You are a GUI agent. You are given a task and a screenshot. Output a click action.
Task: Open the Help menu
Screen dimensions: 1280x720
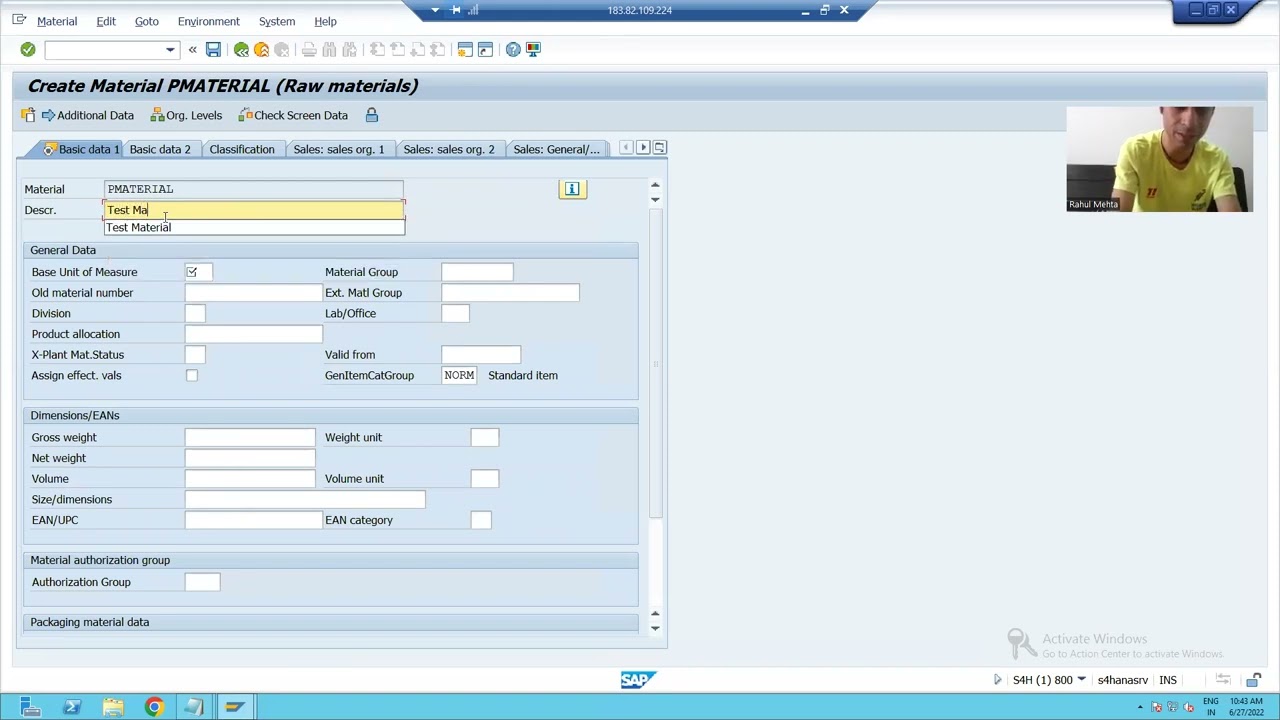click(325, 21)
